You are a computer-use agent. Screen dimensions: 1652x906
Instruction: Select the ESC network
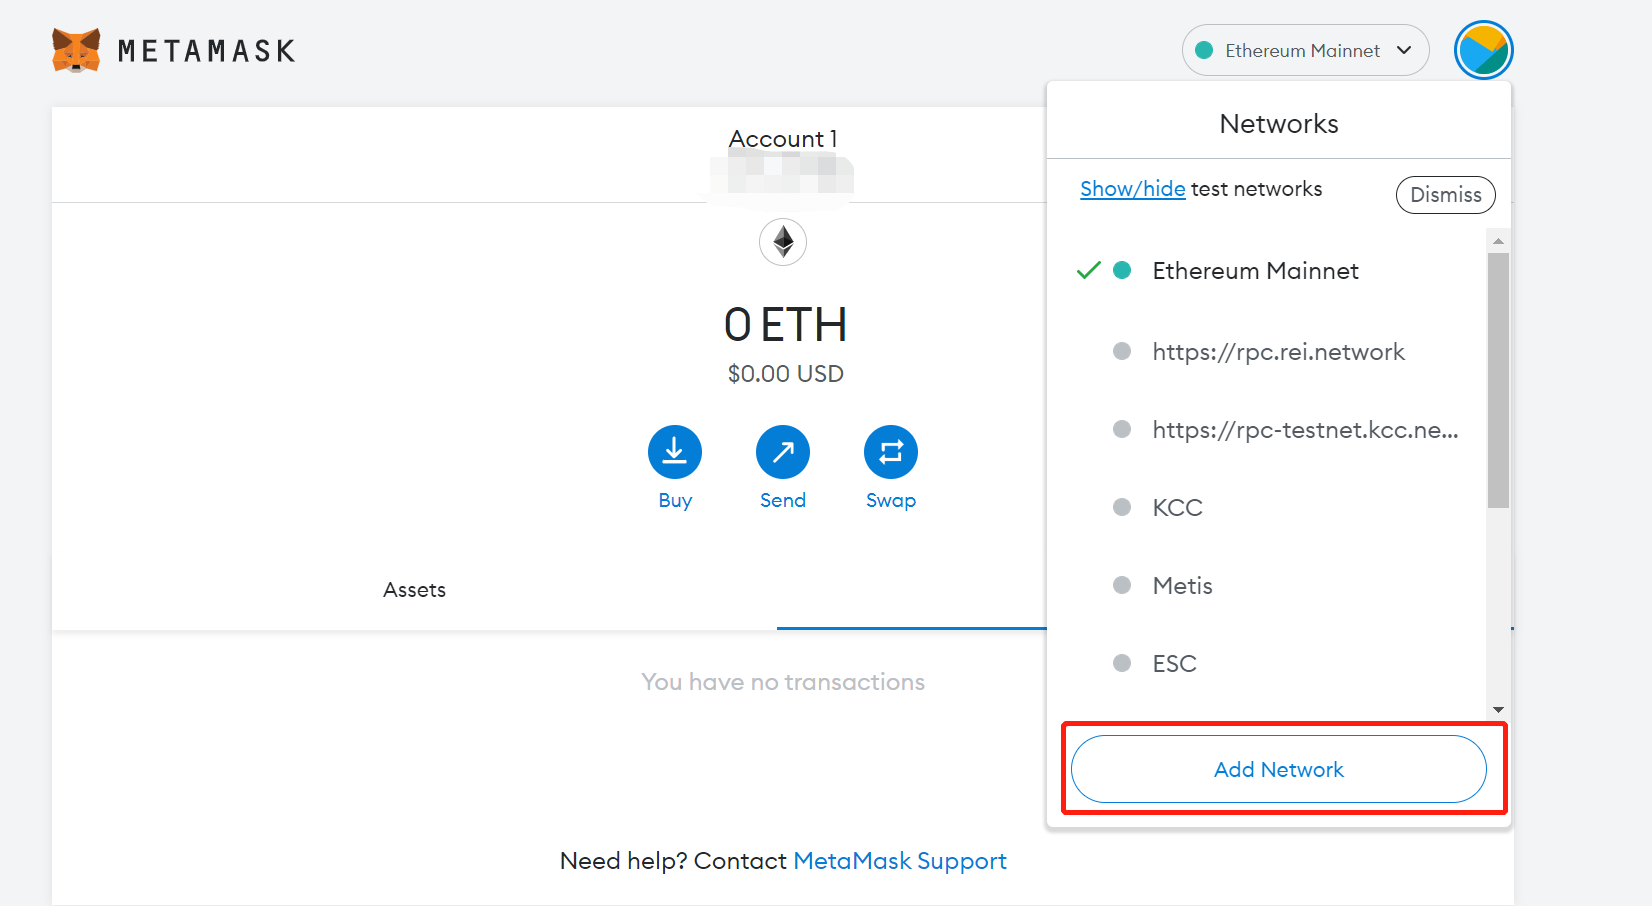(1266, 664)
